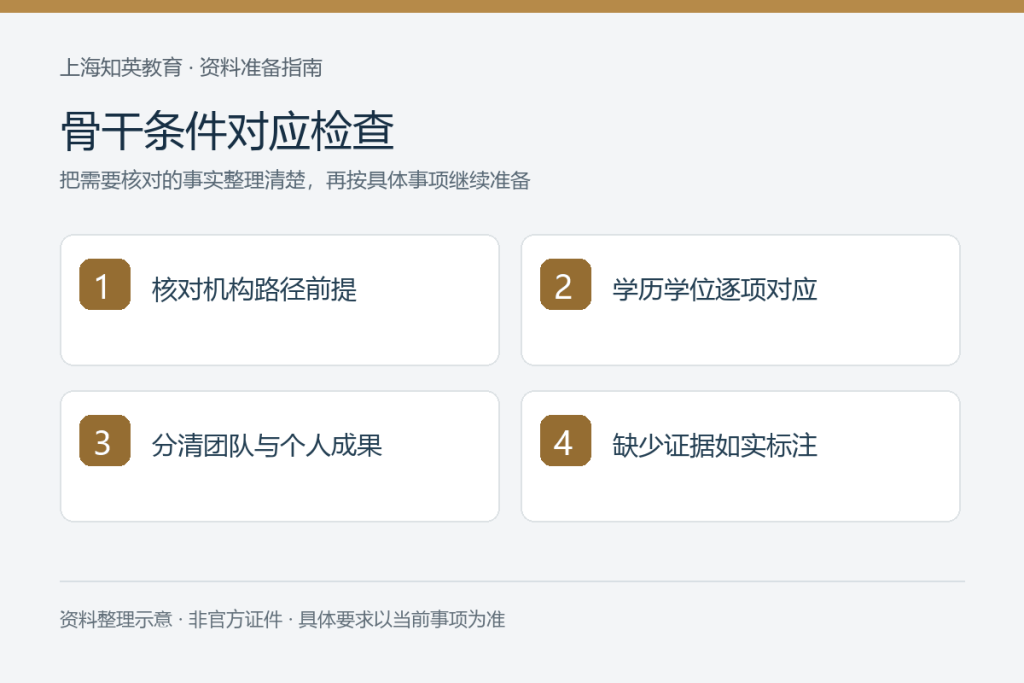Click the number 2 badge
Image resolution: width=1024 pixels, height=683 pixels.
pyautogui.click(x=566, y=284)
